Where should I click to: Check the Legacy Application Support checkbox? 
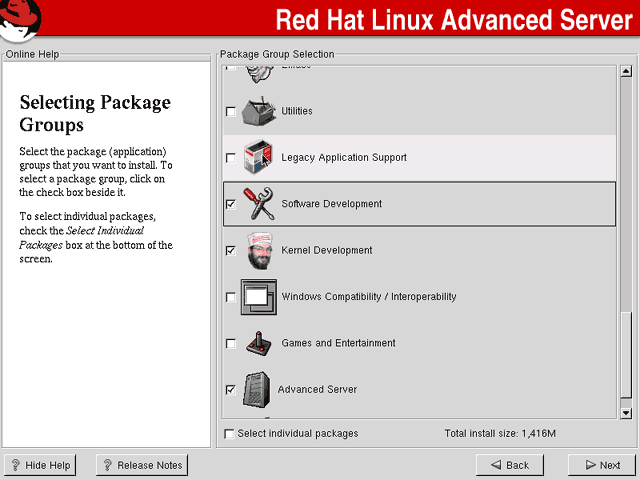click(231, 158)
